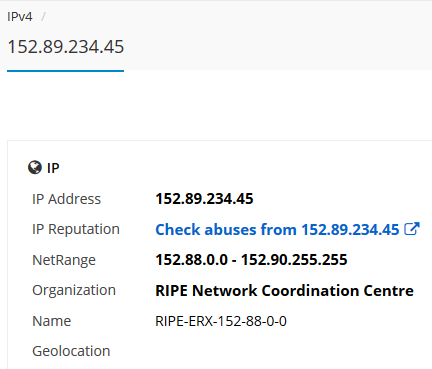Select the RIPE-ERX-152-88-0-0 network name

pos(221,321)
